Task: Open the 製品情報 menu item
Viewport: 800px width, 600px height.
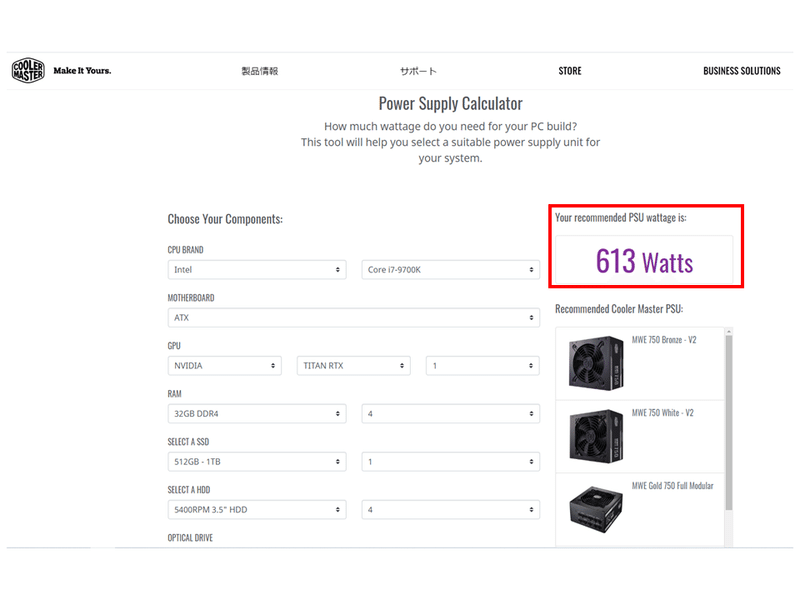Action: [260, 71]
